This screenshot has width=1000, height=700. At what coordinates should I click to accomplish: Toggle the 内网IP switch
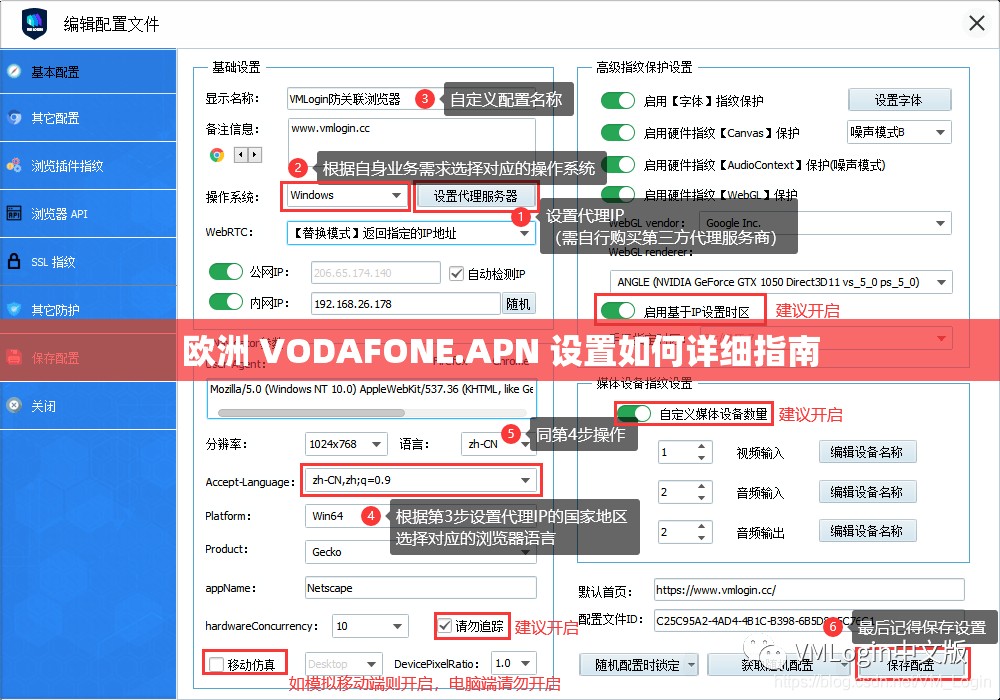[226, 302]
